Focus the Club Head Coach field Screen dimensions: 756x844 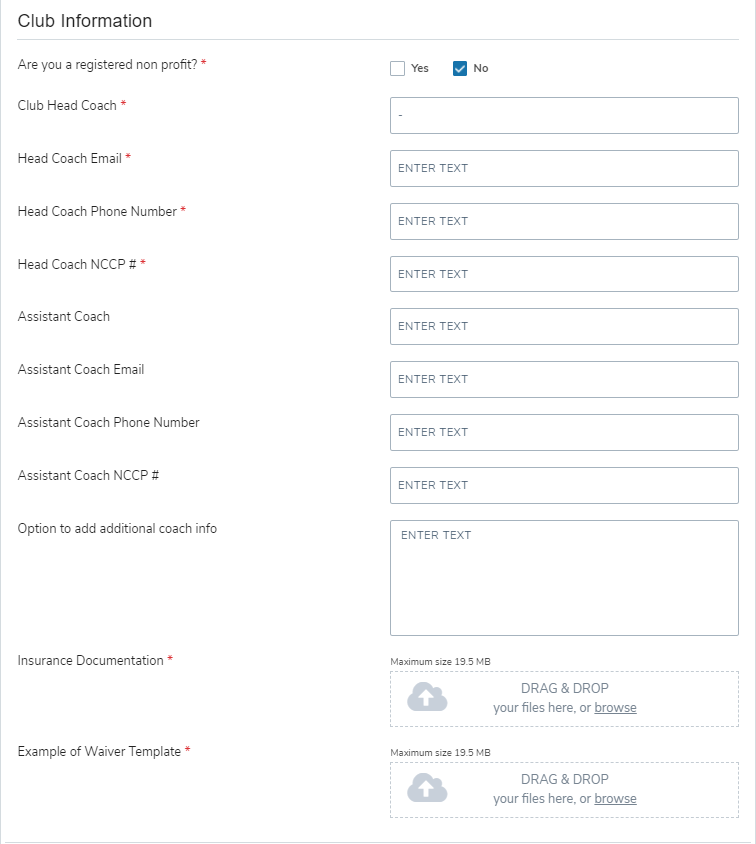pyautogui.click(x=564, y=116)
